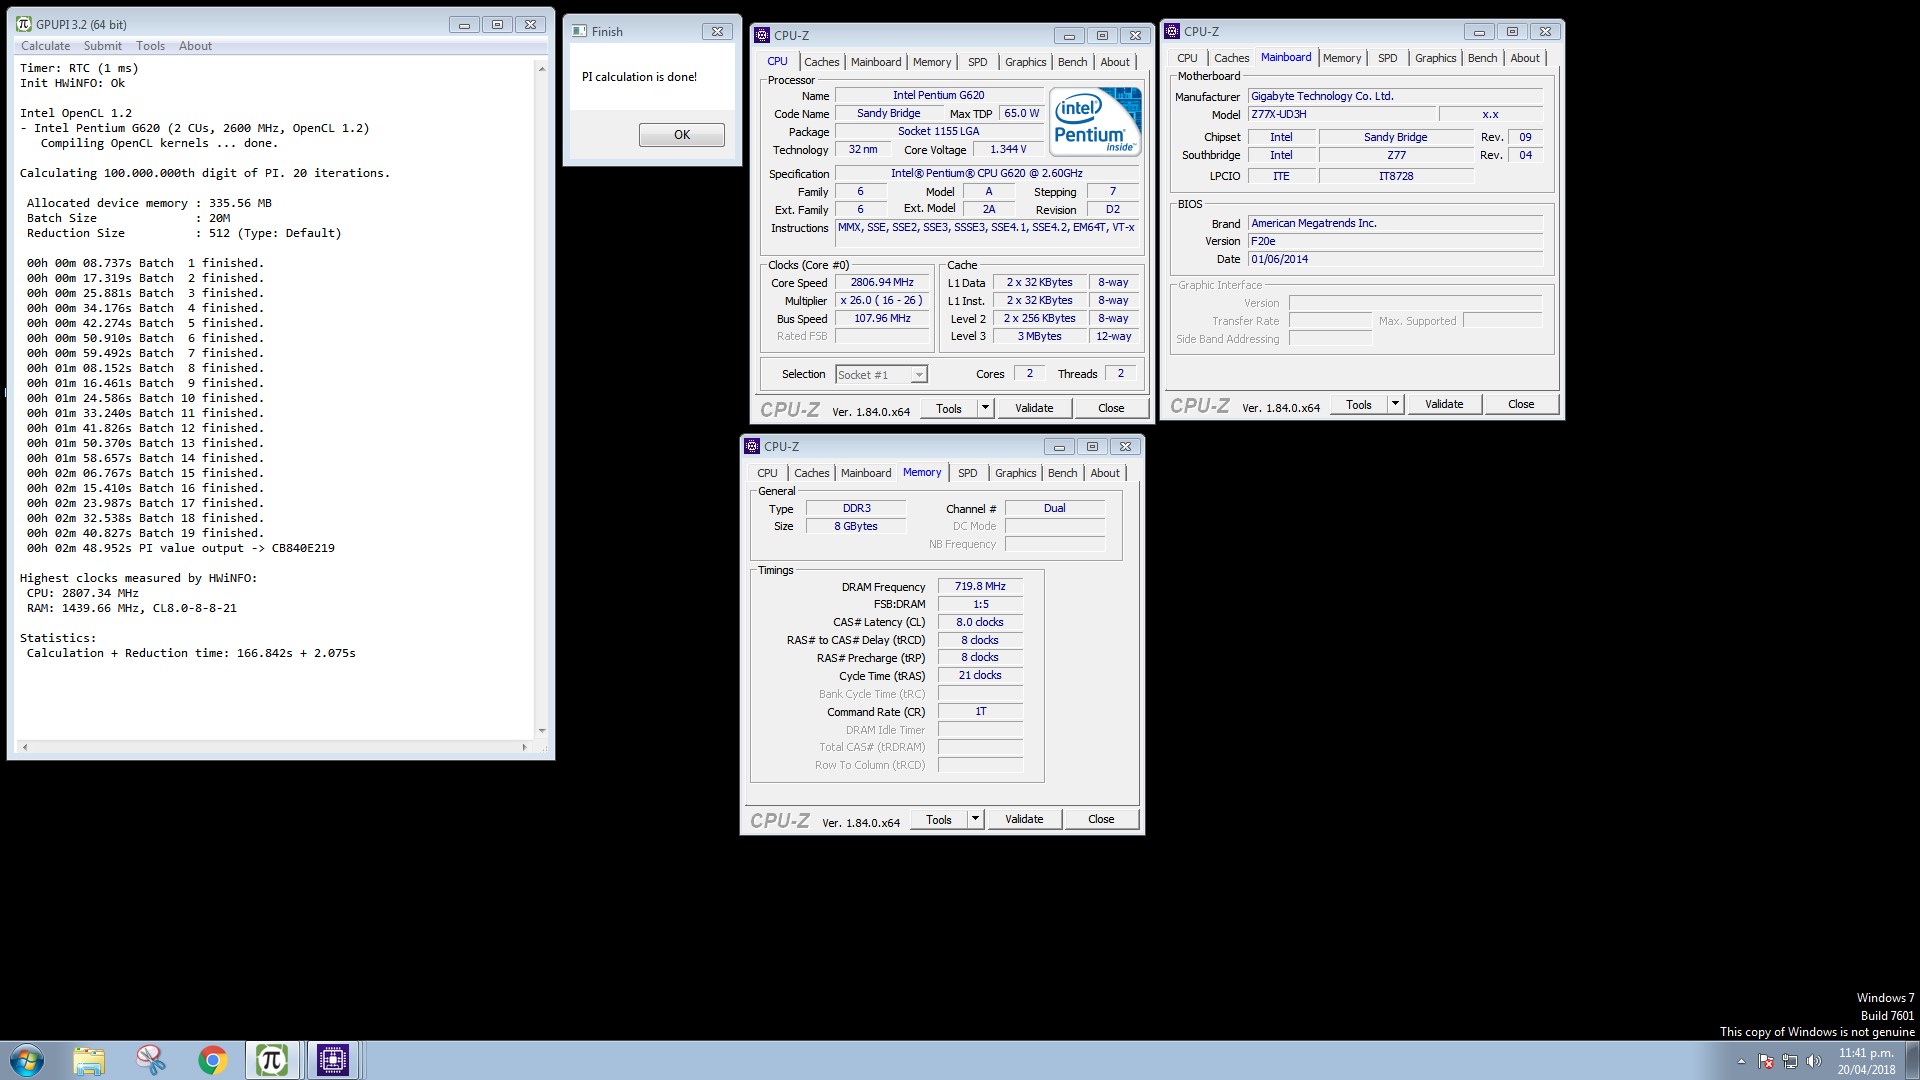Click Validate in the Memory window
The height and width of the screenshot is (1080, 1920).
pos(1024,819)
